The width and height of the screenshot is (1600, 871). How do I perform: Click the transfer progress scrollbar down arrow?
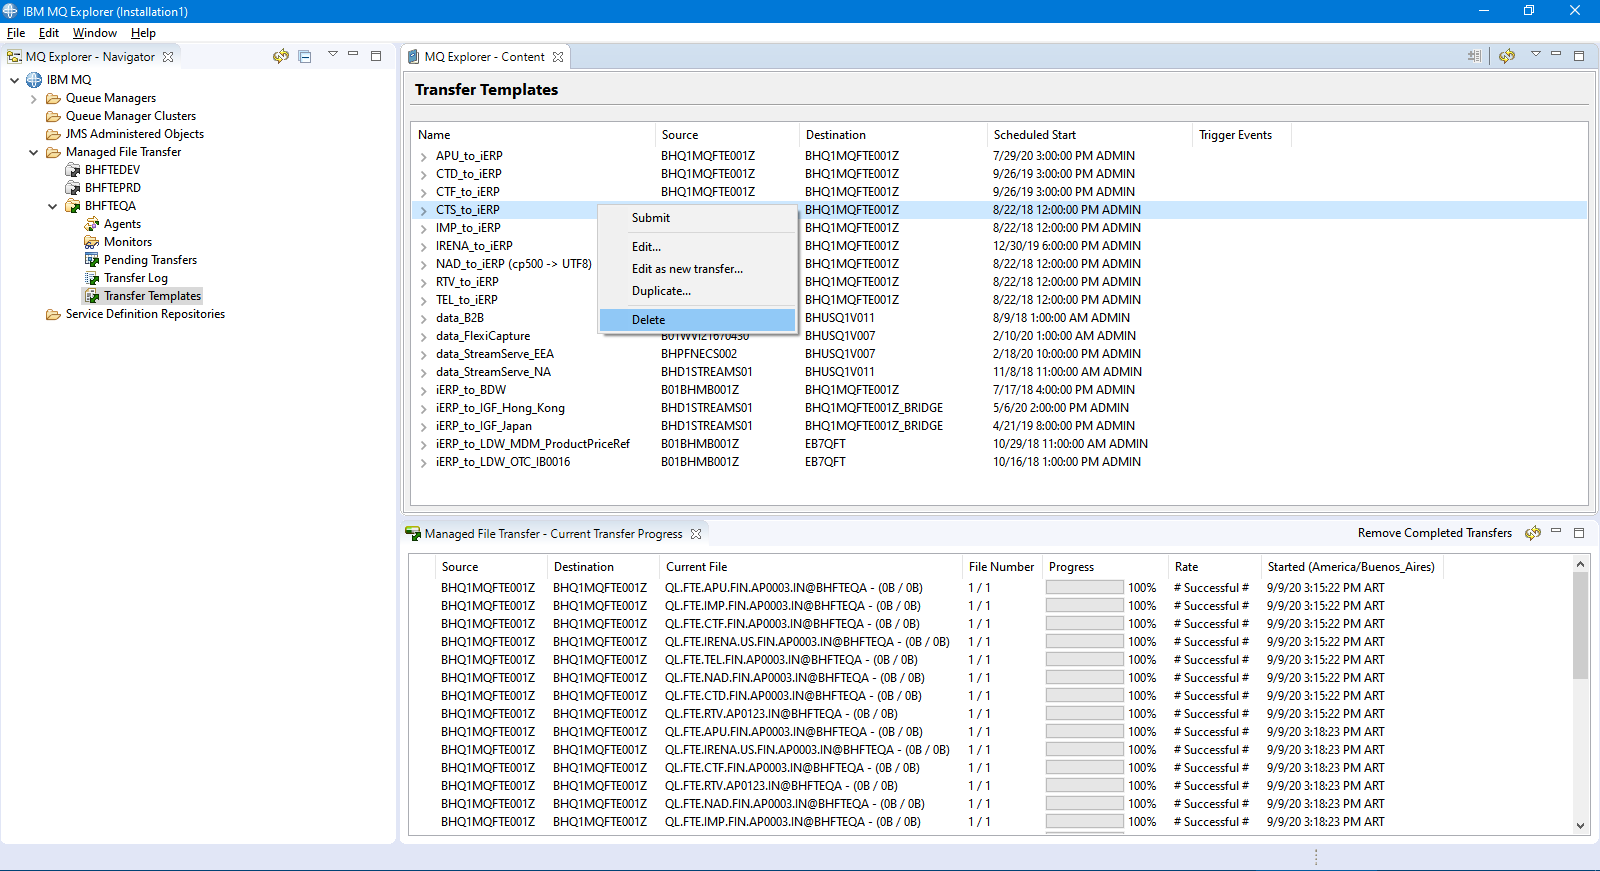pyautogui.click(x=1580, y=825)
